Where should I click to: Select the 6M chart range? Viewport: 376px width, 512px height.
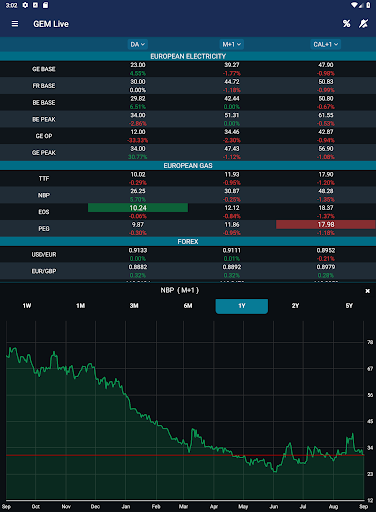pos(188,306)
